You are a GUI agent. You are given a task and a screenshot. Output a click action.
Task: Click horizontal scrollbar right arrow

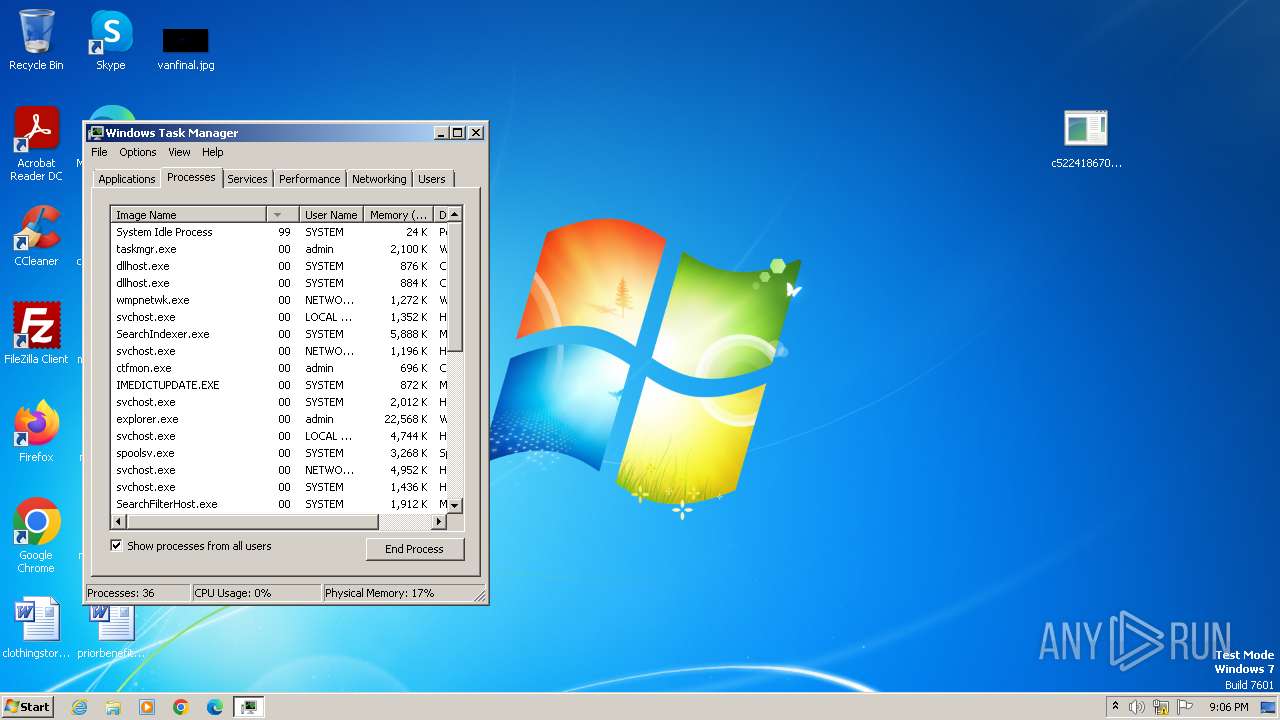pyautogui.click(x=438, y=522)
